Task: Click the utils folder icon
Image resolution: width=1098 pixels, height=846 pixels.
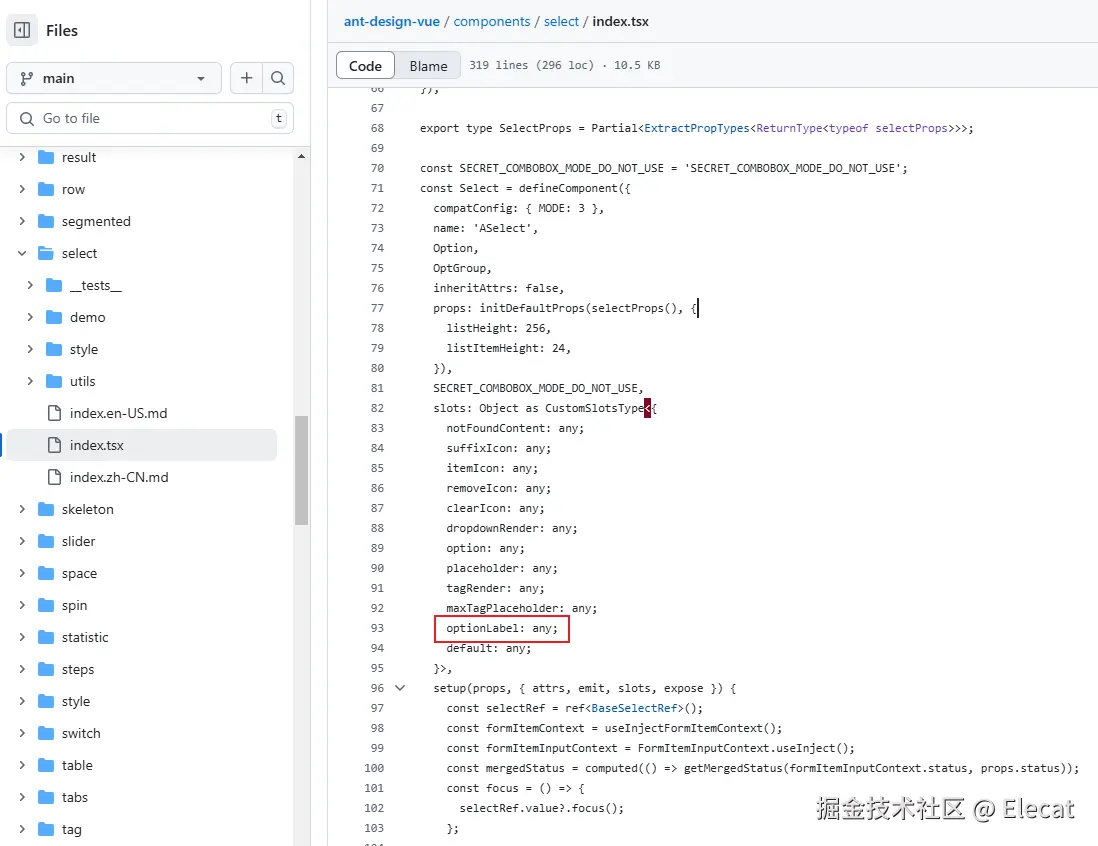Action: click(54, 381)
